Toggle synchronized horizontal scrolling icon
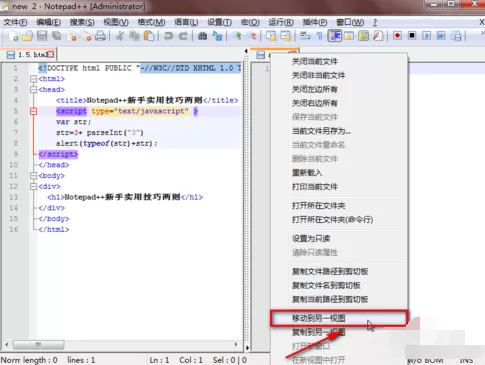This screenshot has height=365, width=485. tap(286, 35)
